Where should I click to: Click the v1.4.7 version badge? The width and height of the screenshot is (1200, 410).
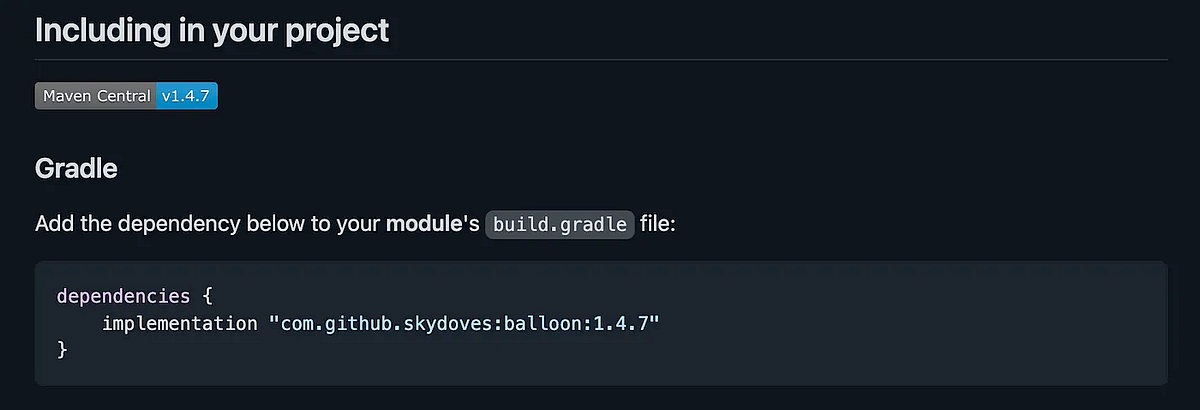coord(187,96)
